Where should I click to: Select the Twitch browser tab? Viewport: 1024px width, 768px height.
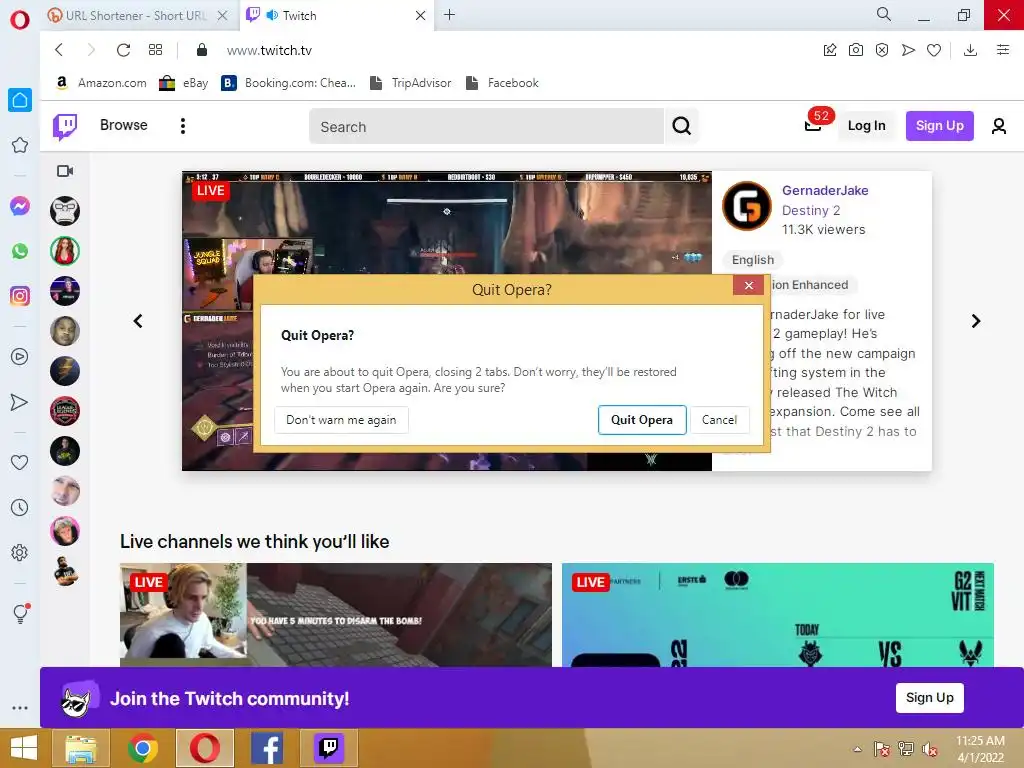[336, 16]
